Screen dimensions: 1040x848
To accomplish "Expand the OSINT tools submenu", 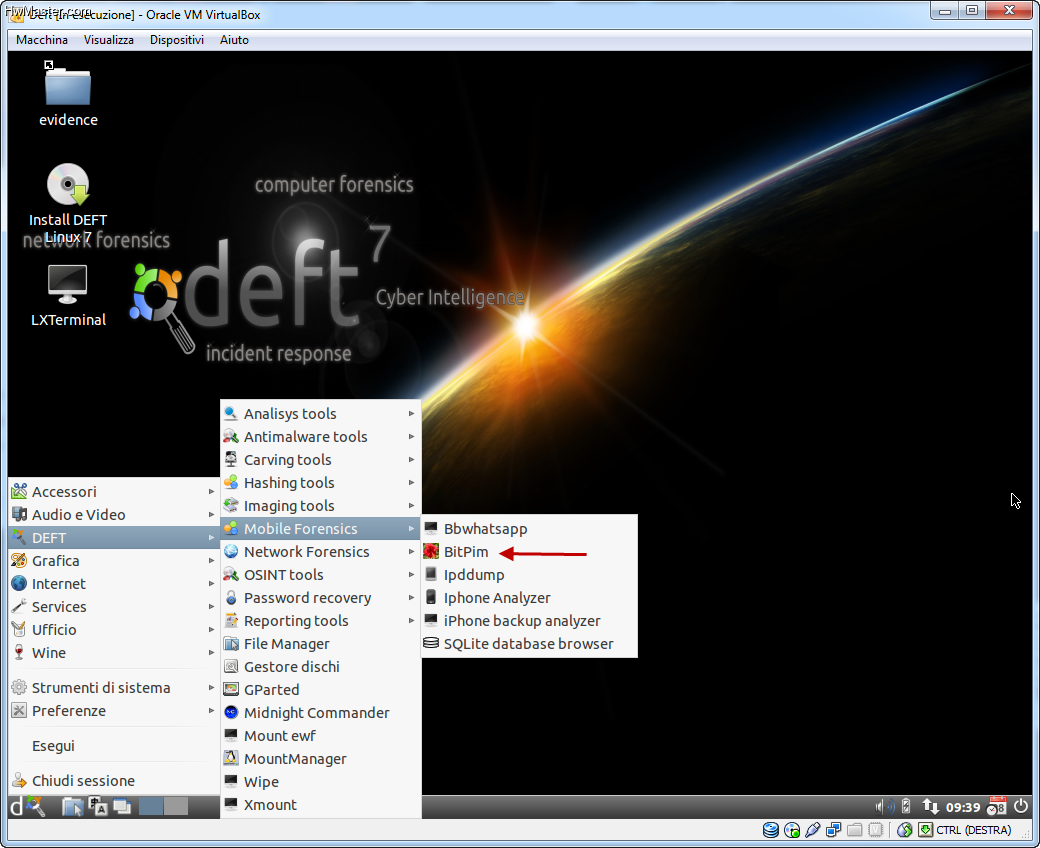I will tap(321, 575).
